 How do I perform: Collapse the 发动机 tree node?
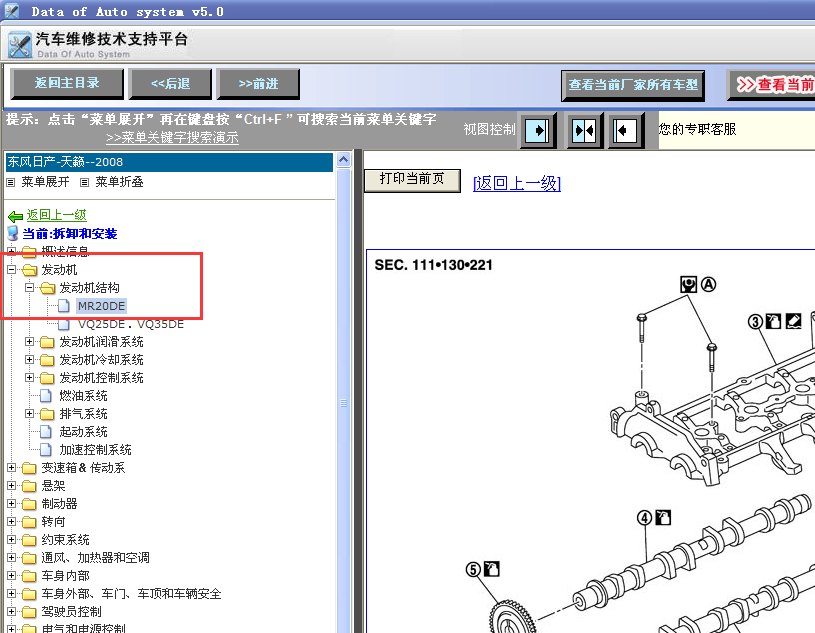click(x=11, y=270)
